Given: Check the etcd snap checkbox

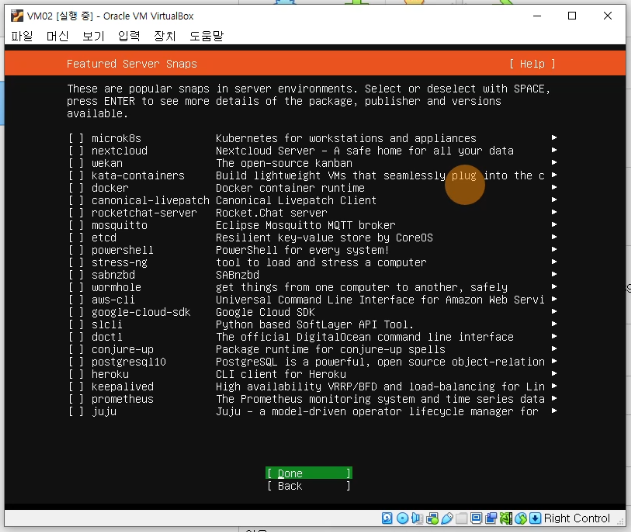Looking at the screenshot, I should coord(76,238).
